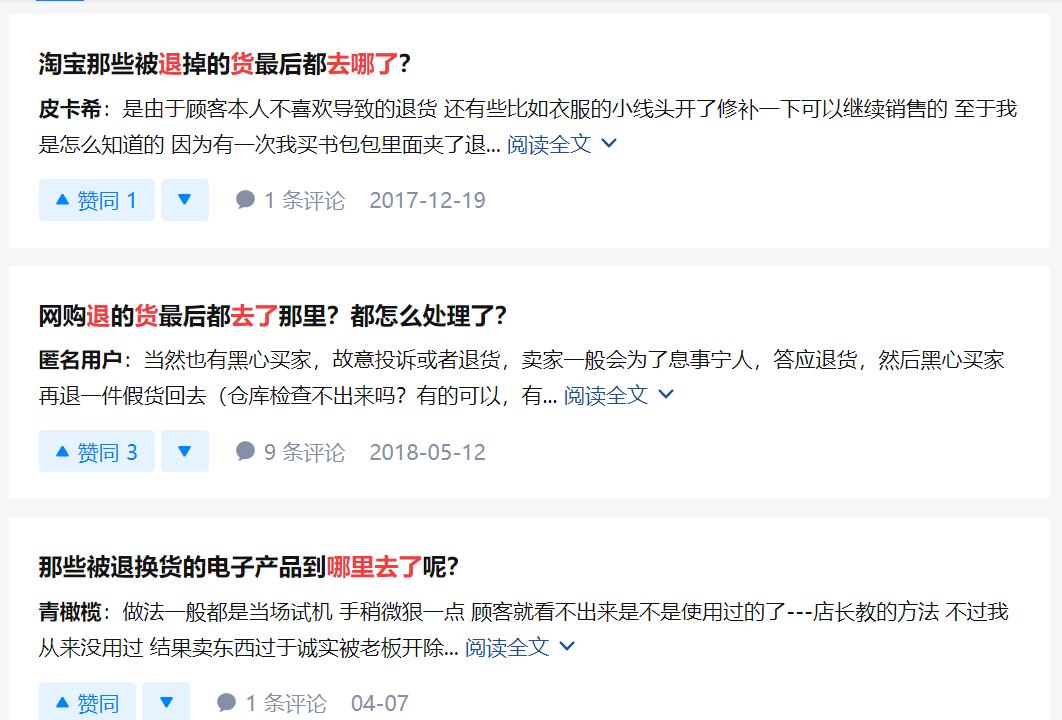
Task: Upvote the 青橄榄 answer
Action: click(x=87, y=702)
